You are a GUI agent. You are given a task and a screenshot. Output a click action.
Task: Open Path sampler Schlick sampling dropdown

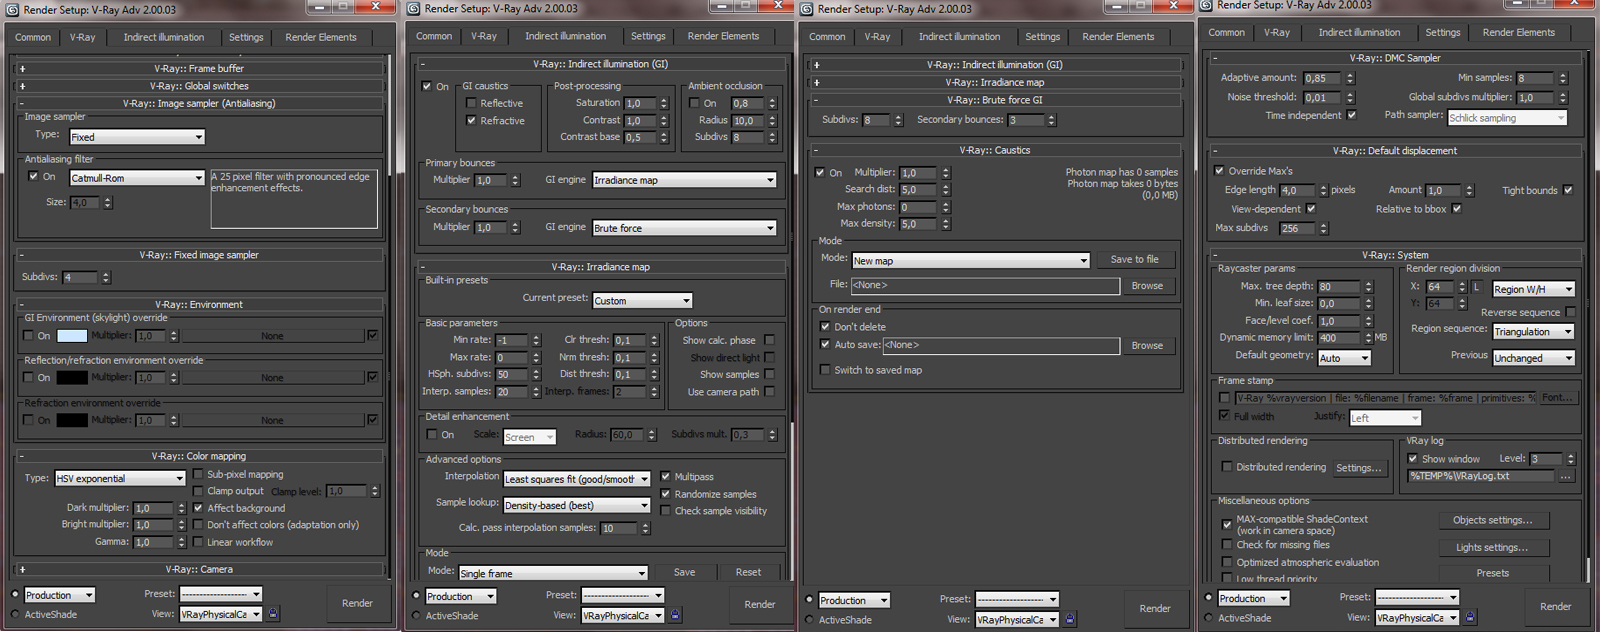1507,118
